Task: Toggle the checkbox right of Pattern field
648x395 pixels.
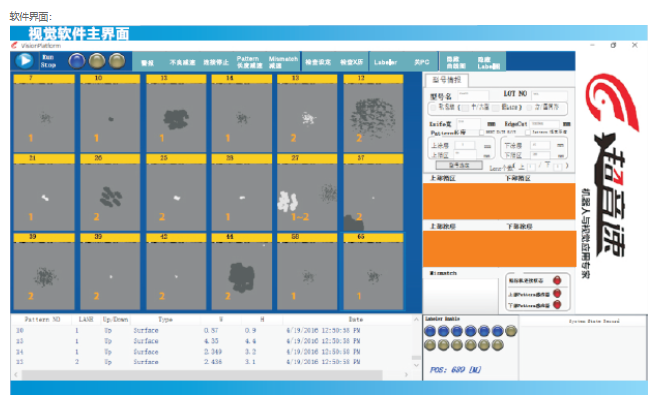Action: pos(481,133)
